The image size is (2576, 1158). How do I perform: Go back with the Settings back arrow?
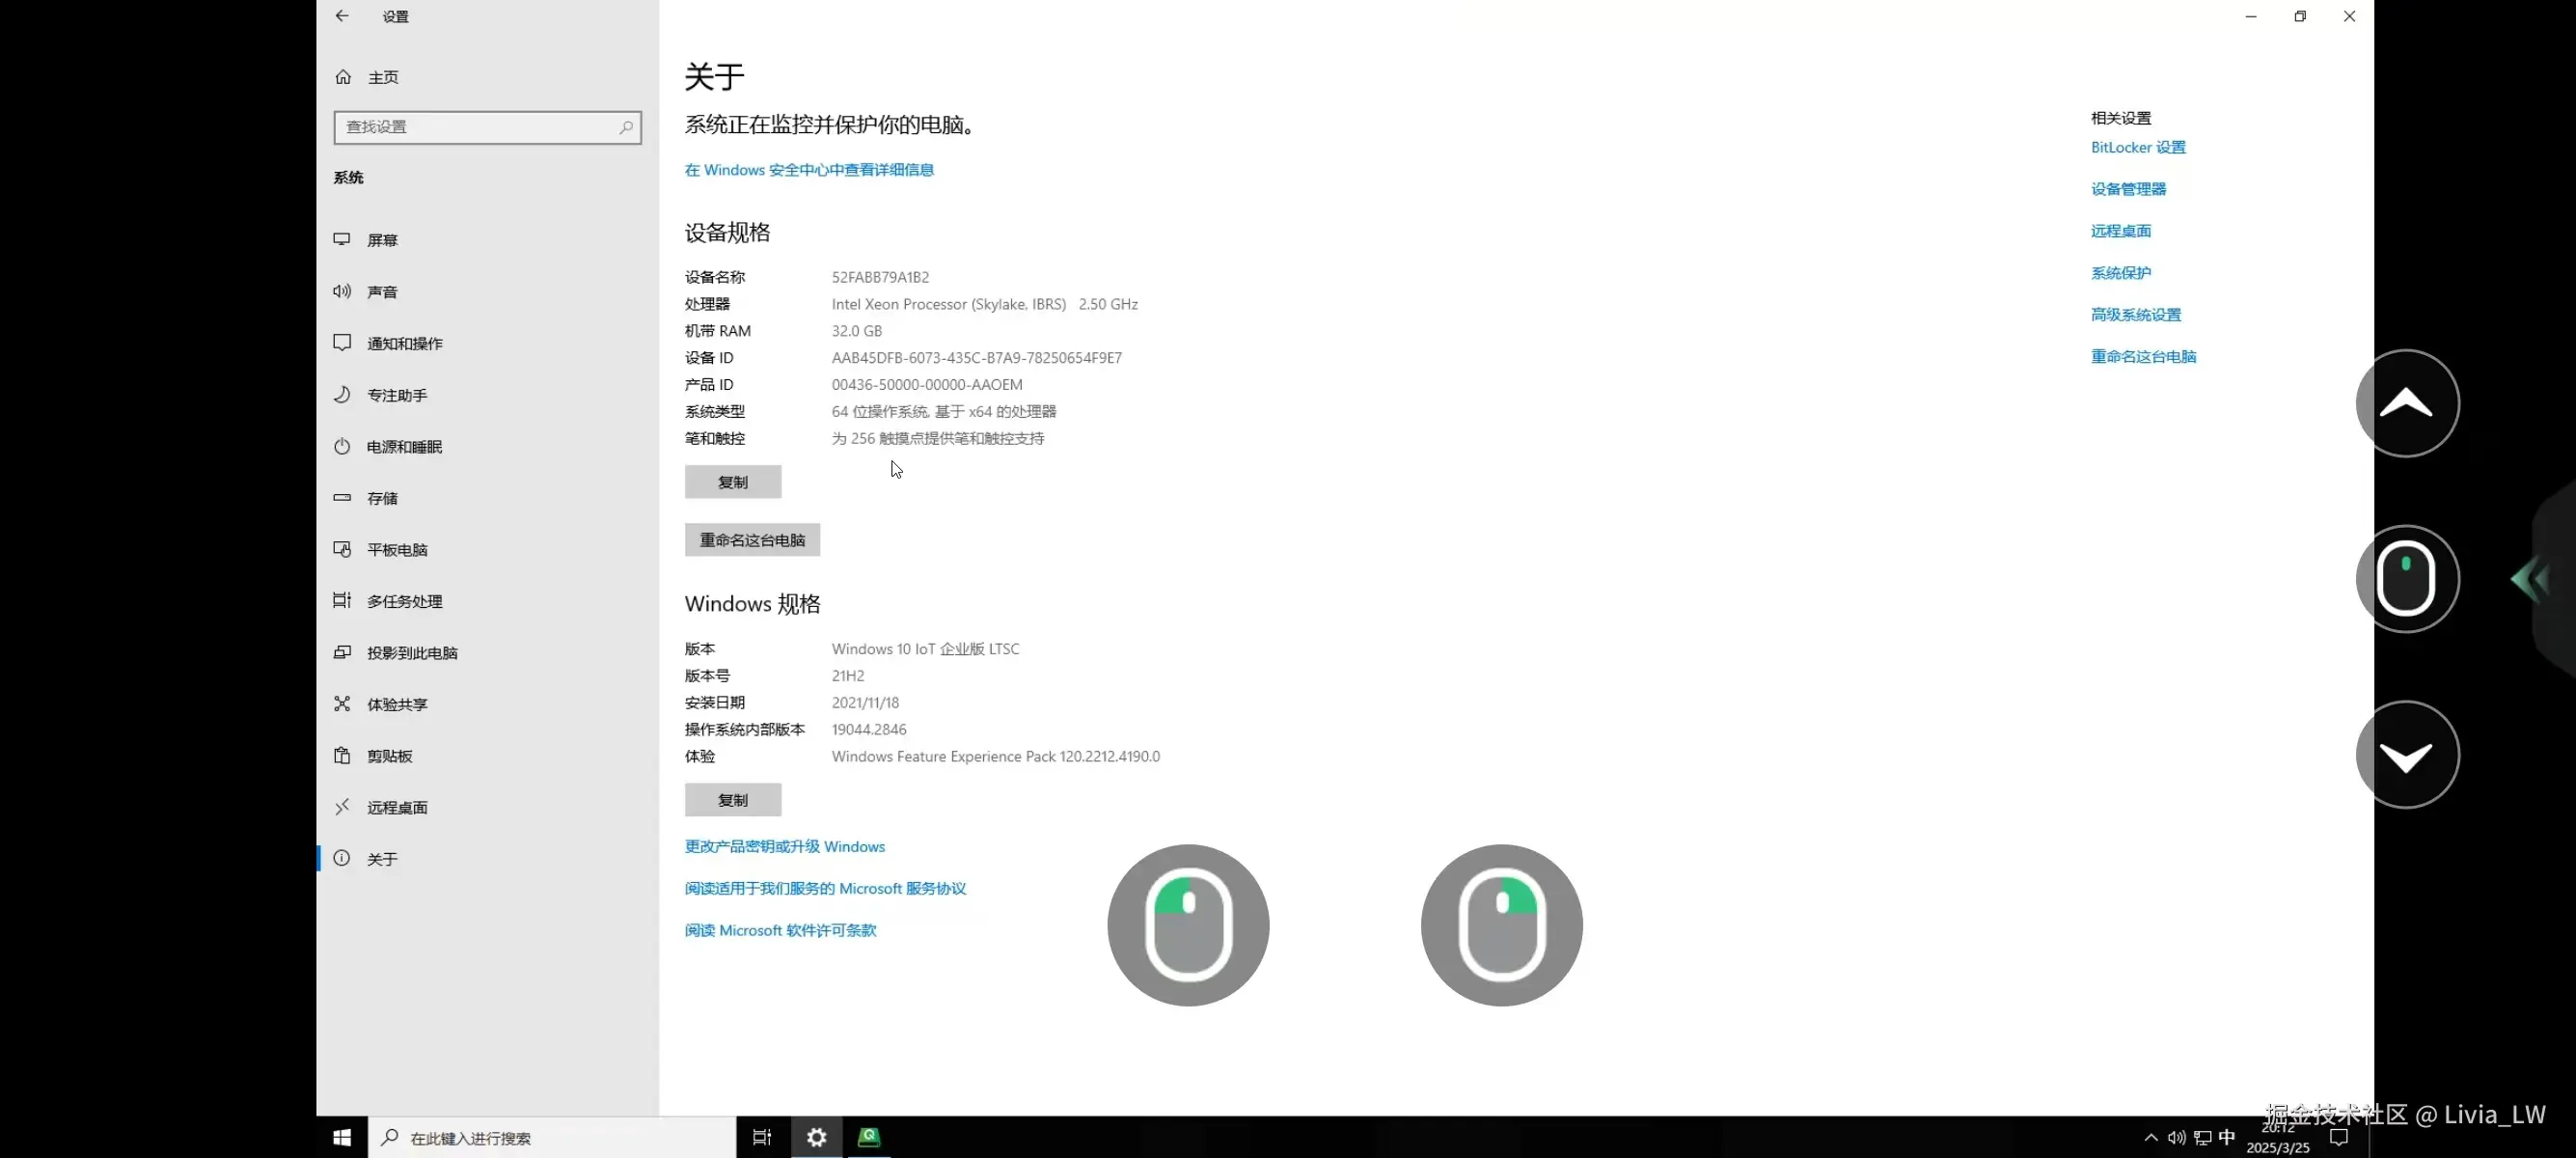(342, 16)
